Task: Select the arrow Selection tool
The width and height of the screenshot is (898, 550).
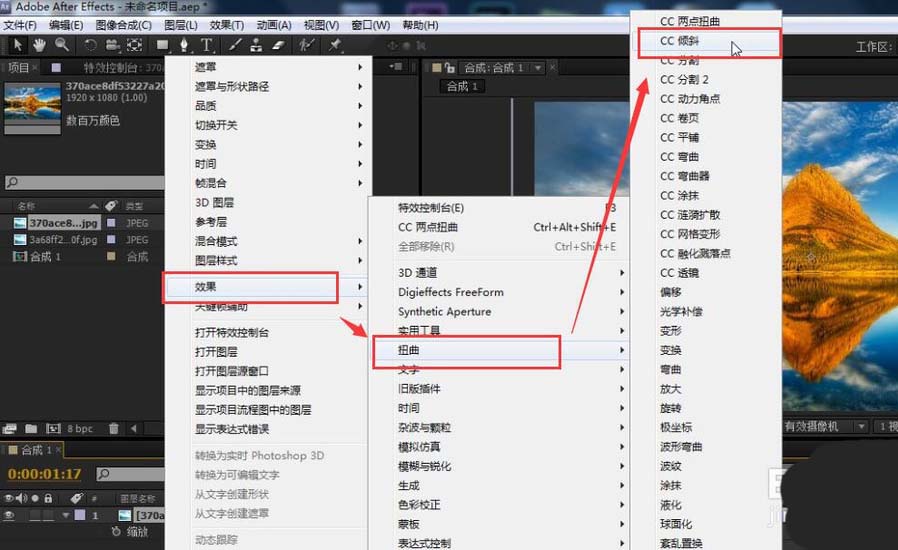Action: [18, 45]
